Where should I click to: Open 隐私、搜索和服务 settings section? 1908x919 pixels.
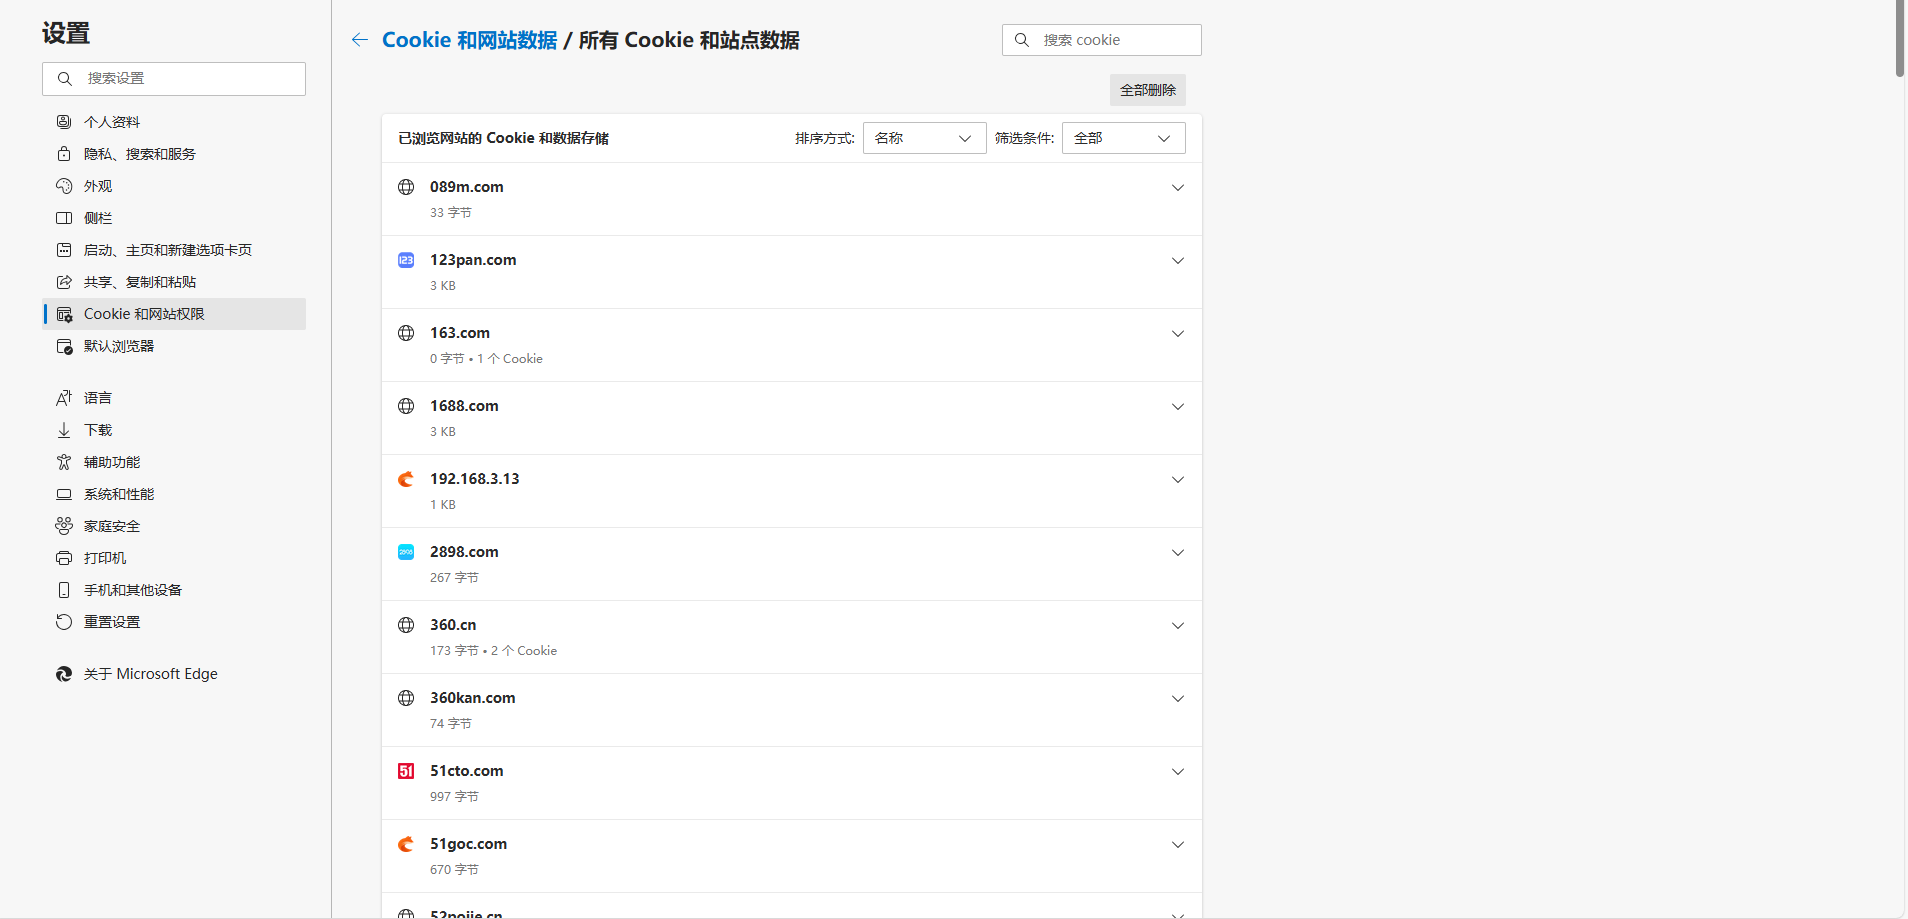click(x=174, y=154)
